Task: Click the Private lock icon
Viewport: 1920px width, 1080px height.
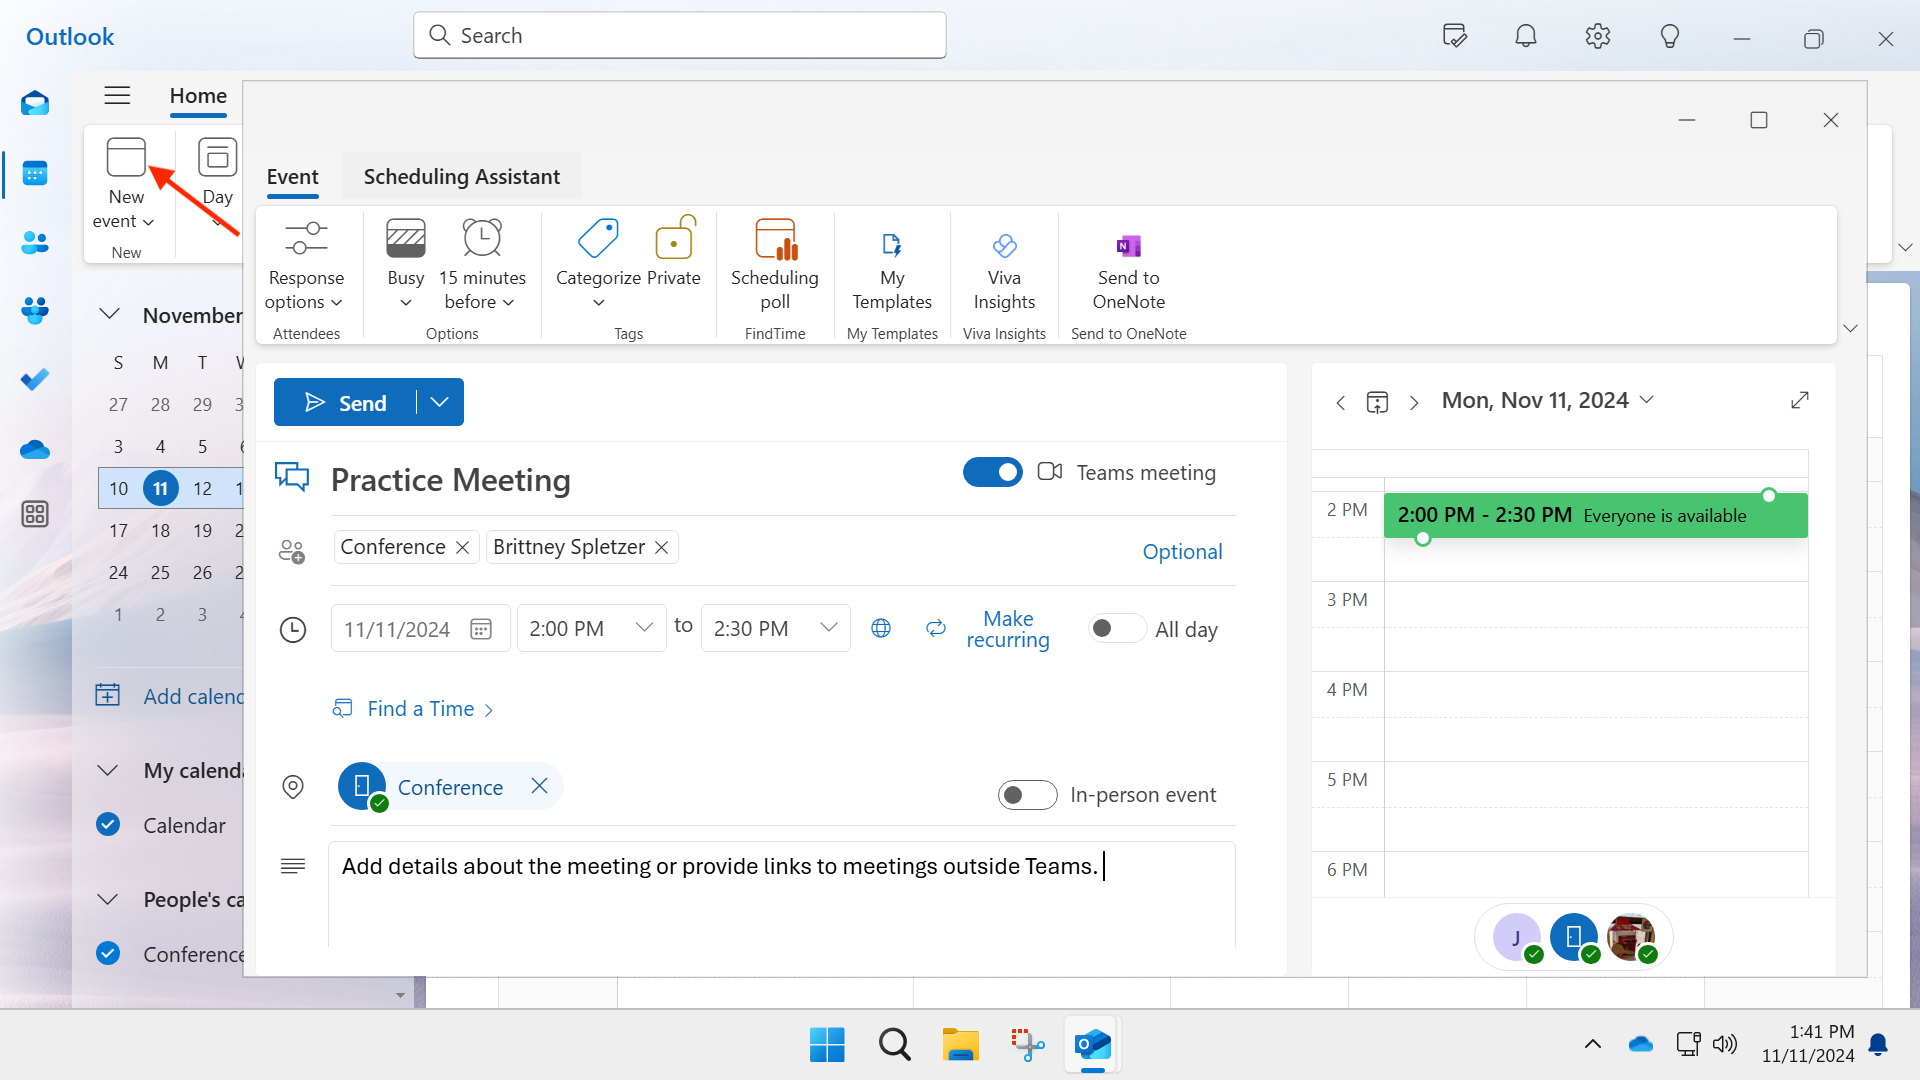Action: click(x=674, y=241)
